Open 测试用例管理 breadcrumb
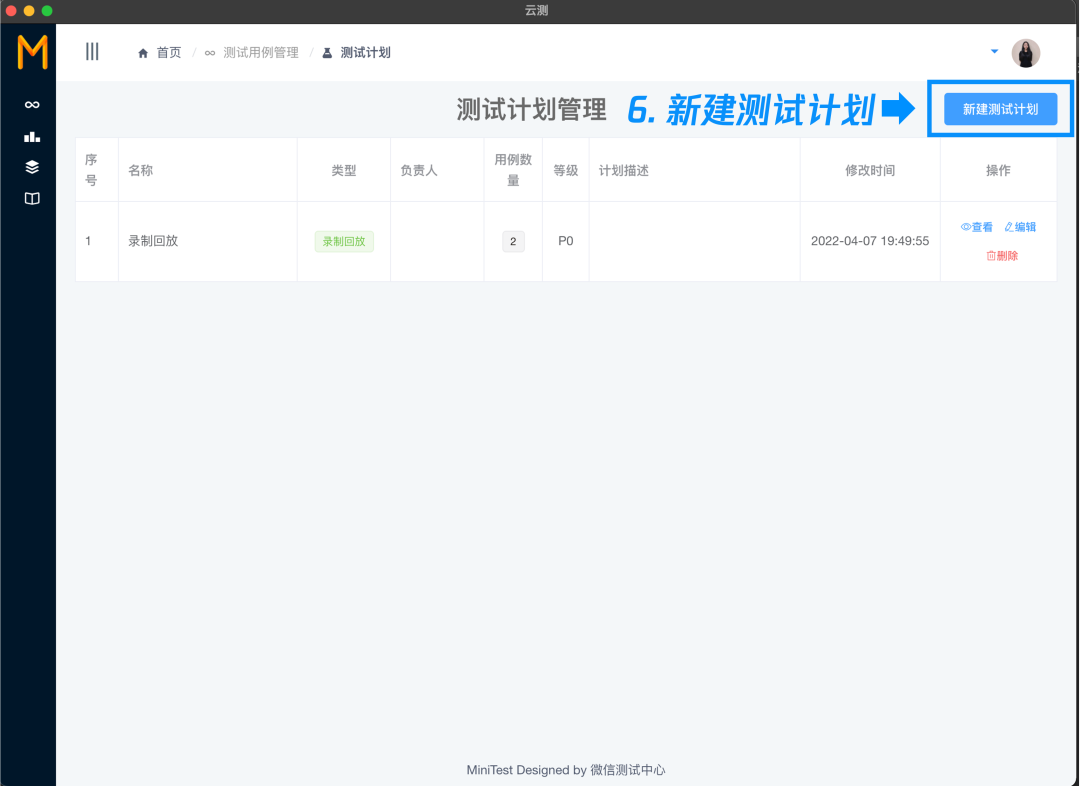Screen dimensions: 1080x786 point(252,53)
